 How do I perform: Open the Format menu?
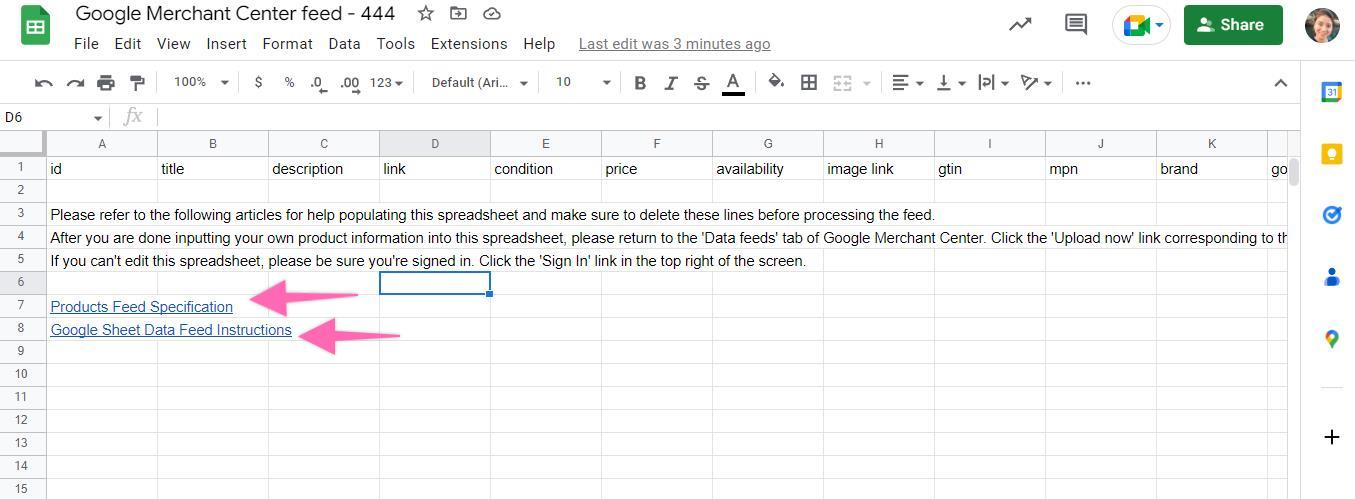tap(287, 44)
